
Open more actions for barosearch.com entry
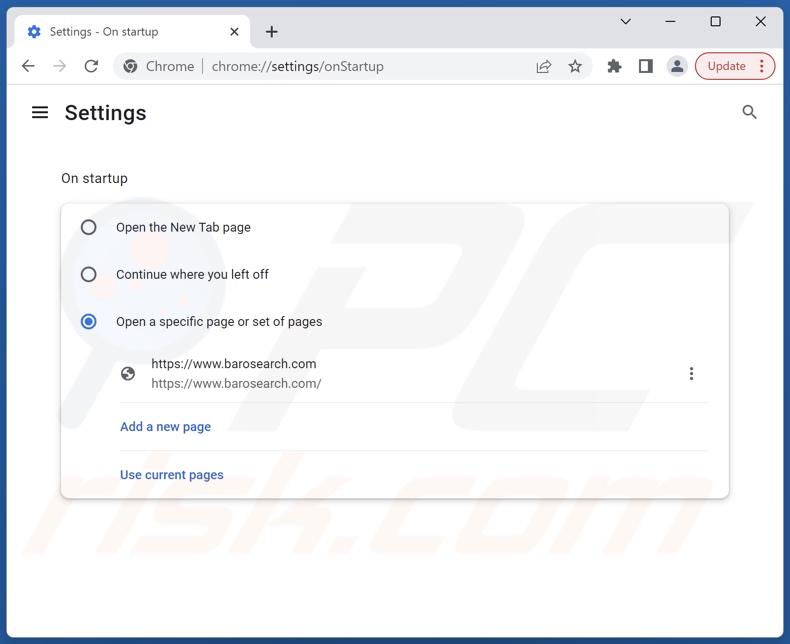(691, 373)
